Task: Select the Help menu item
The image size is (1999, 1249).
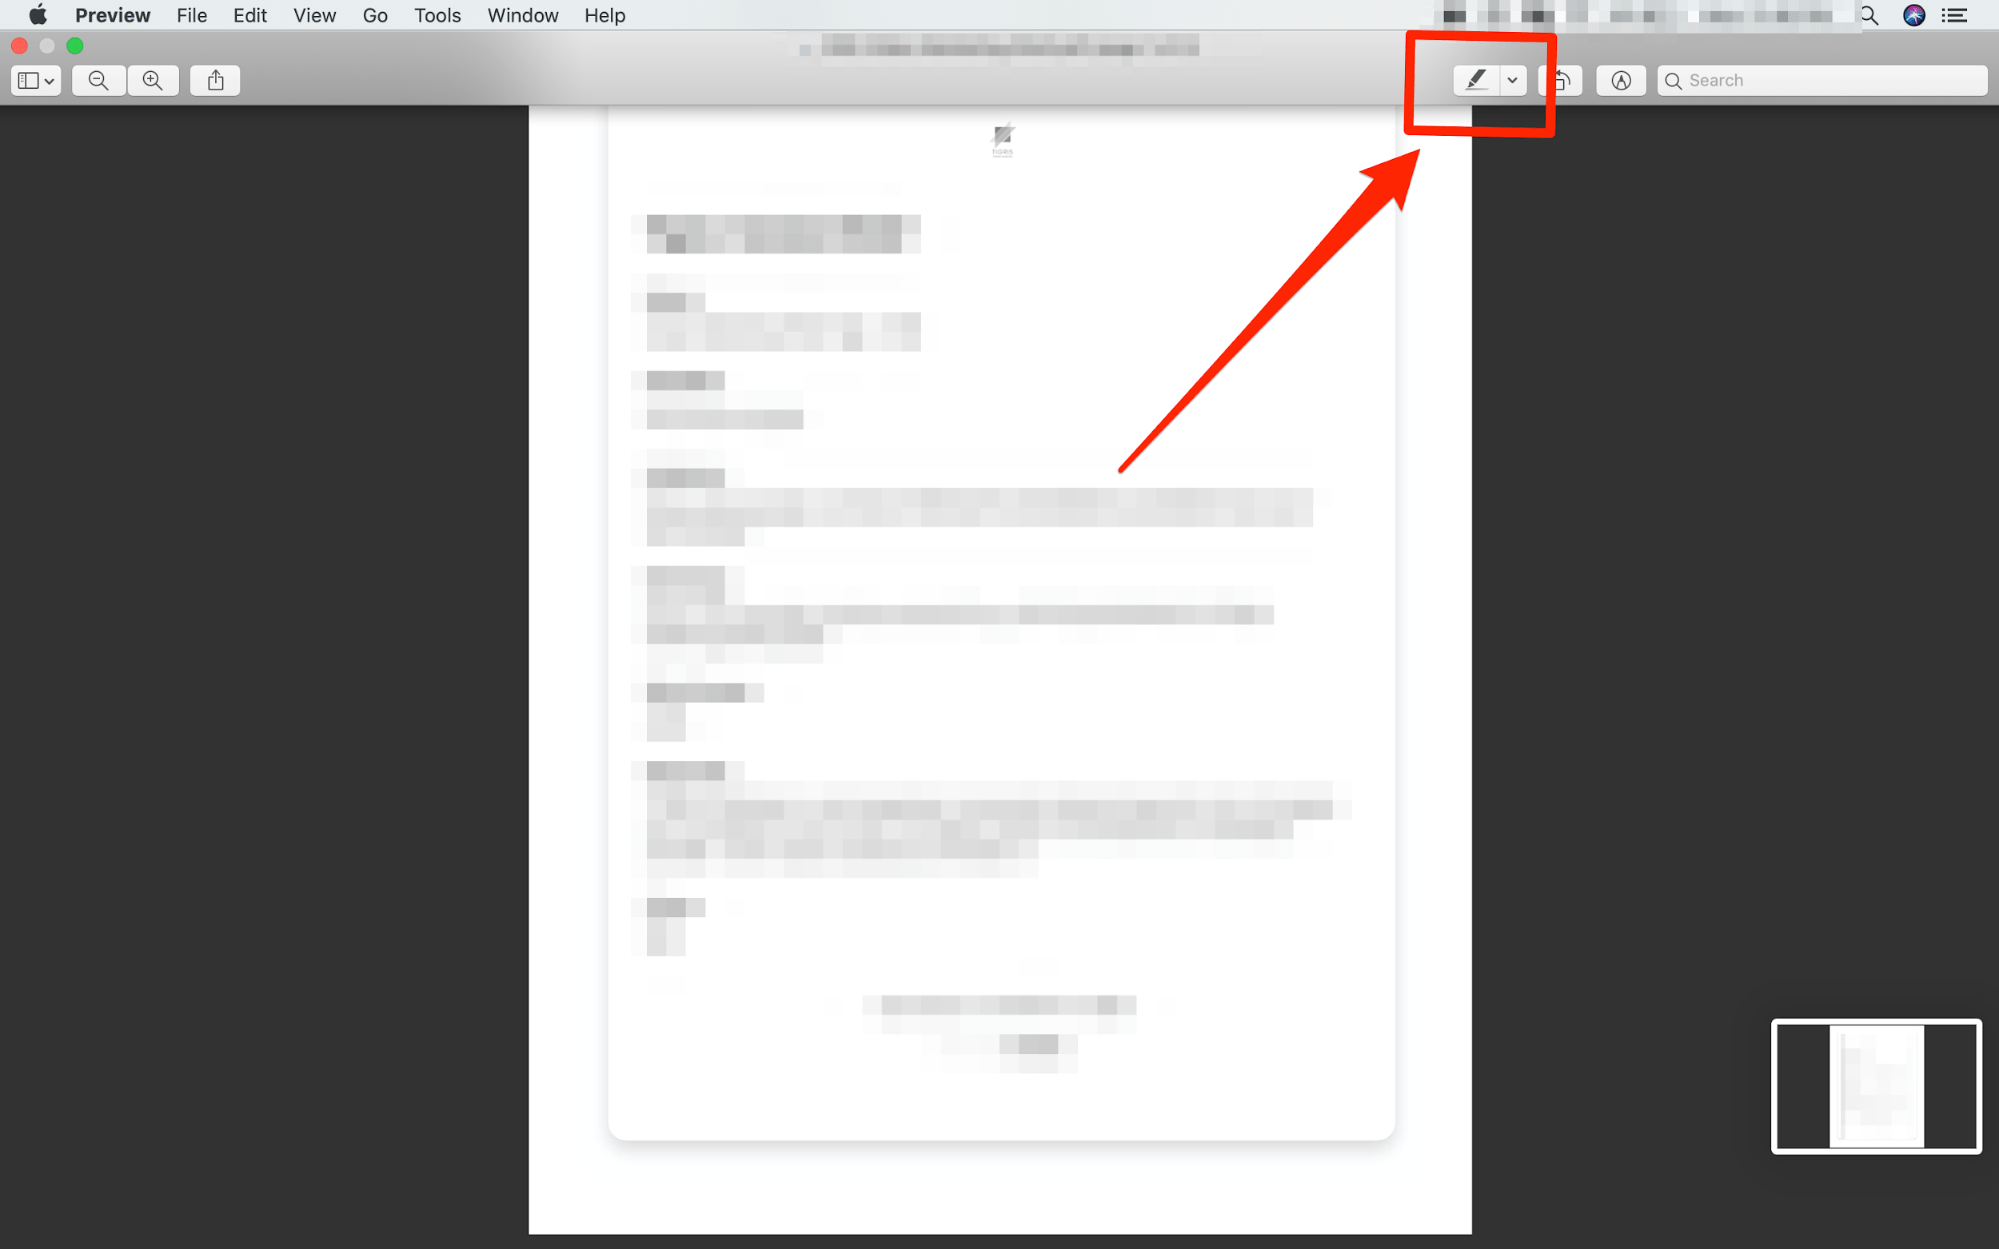Action: 605,16
